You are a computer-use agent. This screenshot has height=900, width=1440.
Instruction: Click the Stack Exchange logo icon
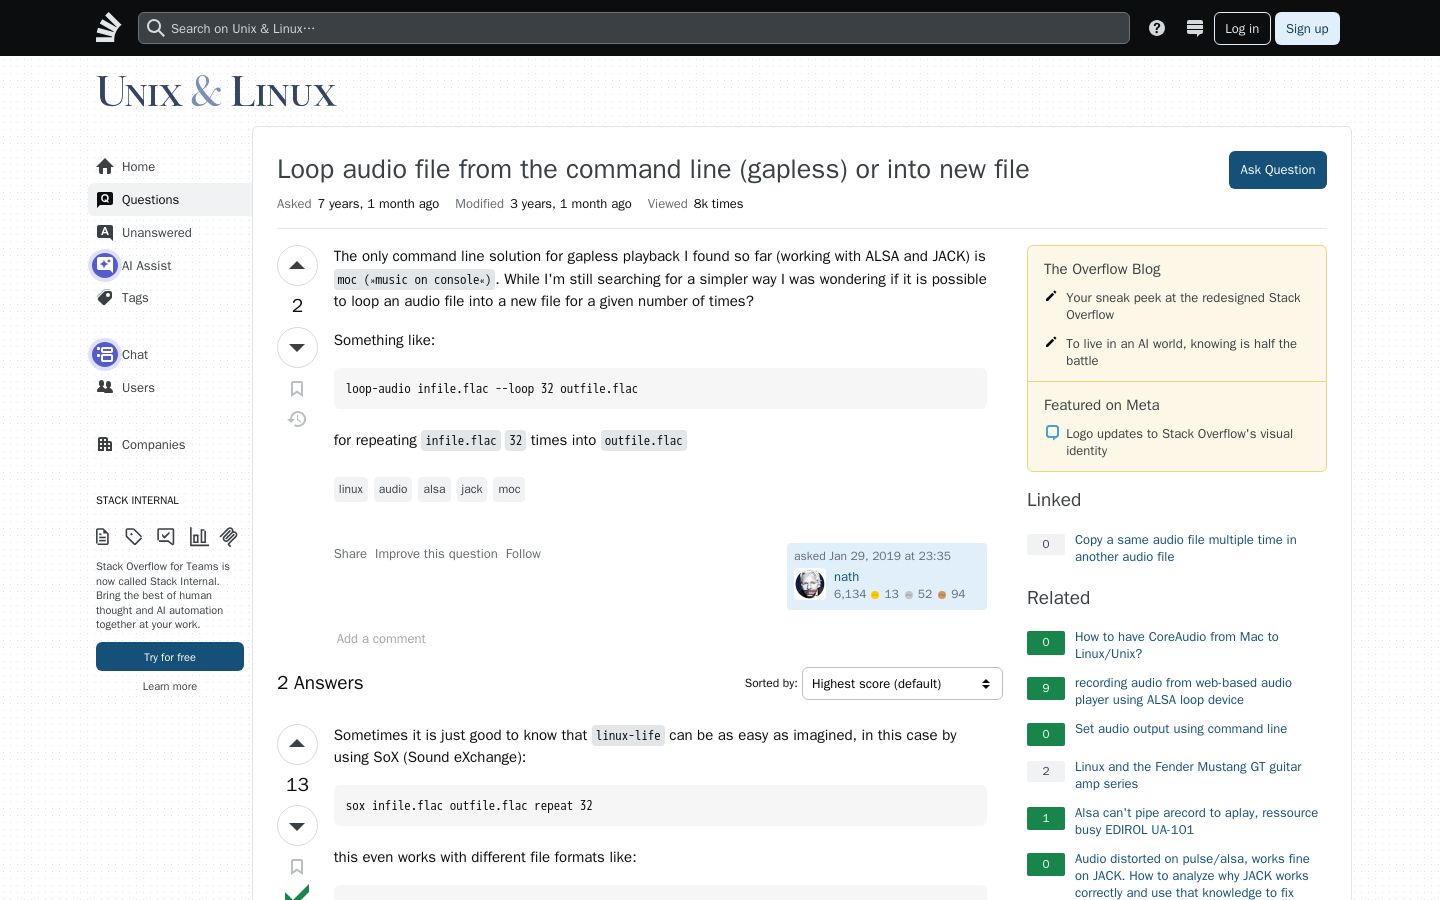pyautogui.click(x=108, y=28)
